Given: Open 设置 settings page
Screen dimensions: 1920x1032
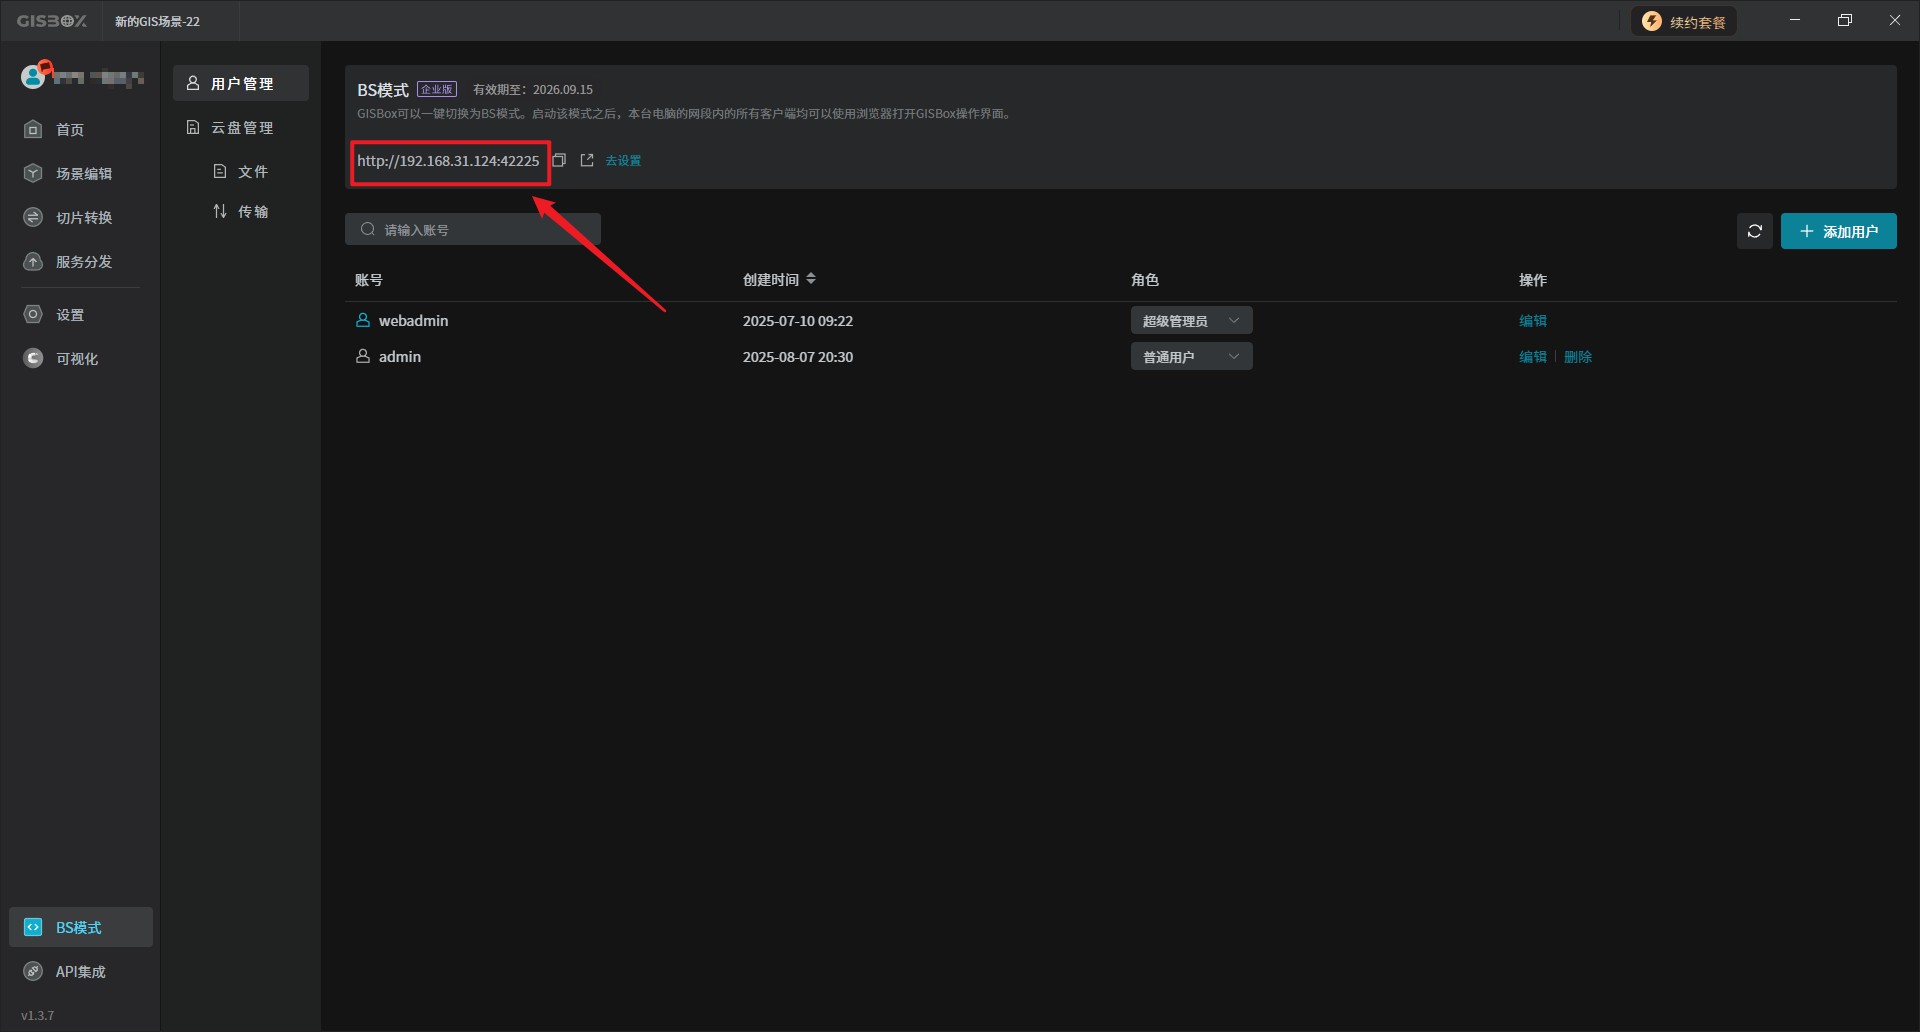Looking at the screenshot, I should pyautogui.click(x=69, y=315).
